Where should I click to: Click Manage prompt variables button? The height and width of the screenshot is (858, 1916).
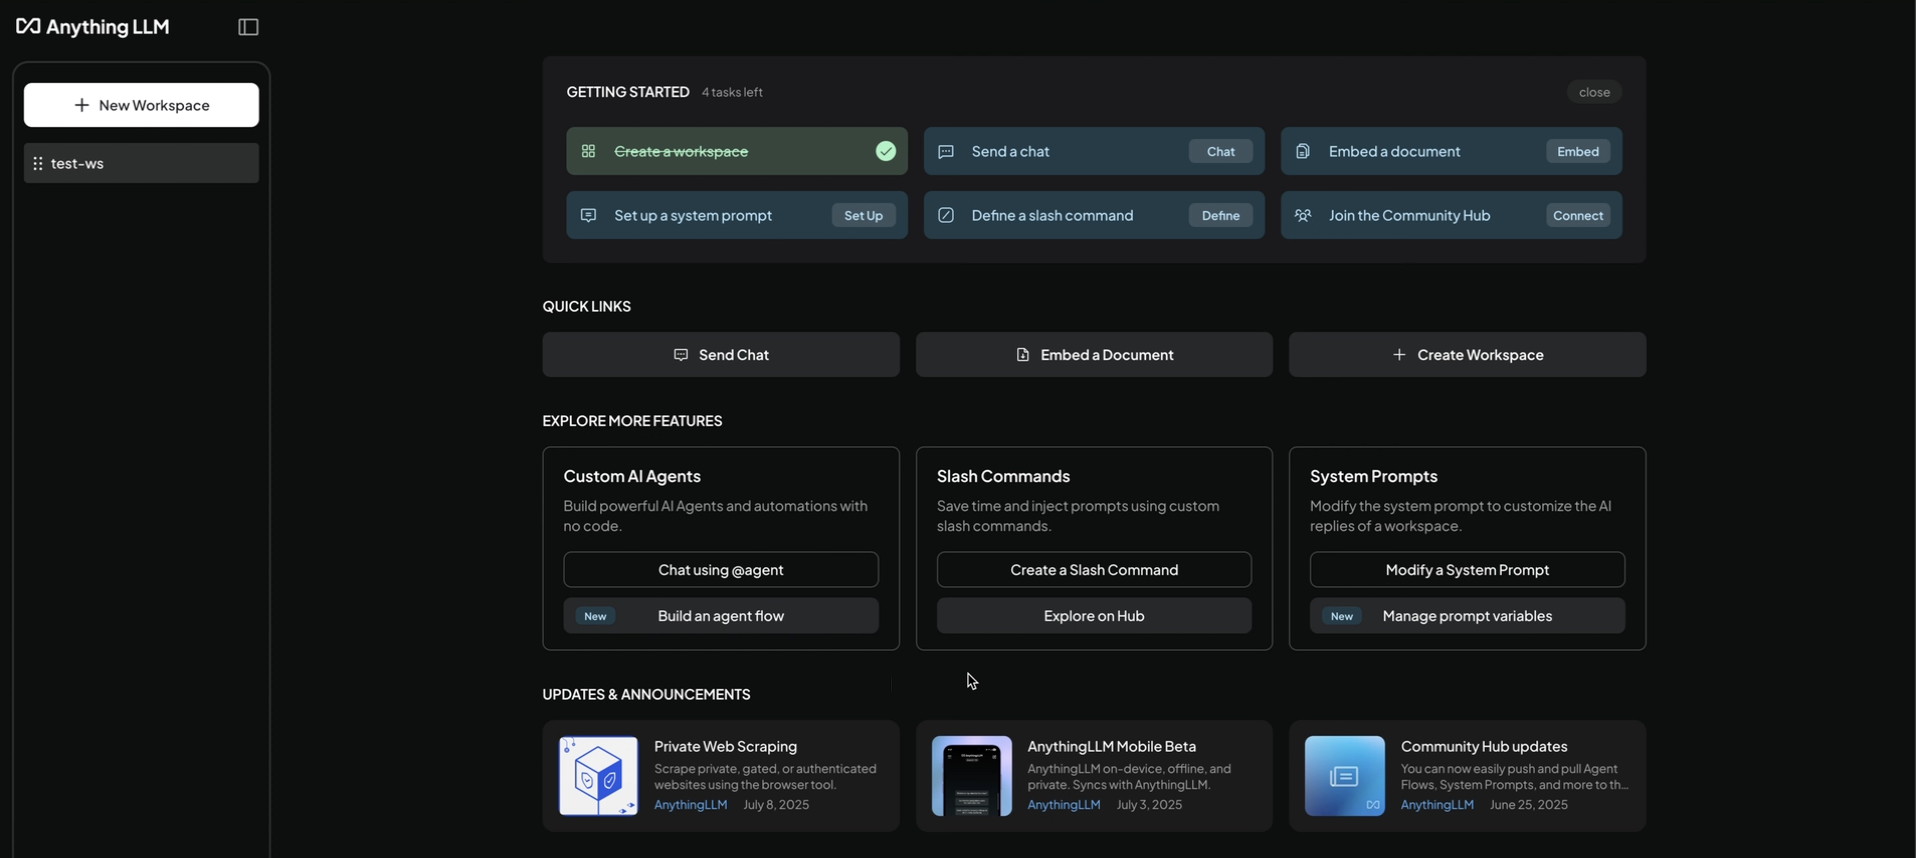coord(1467,616)
